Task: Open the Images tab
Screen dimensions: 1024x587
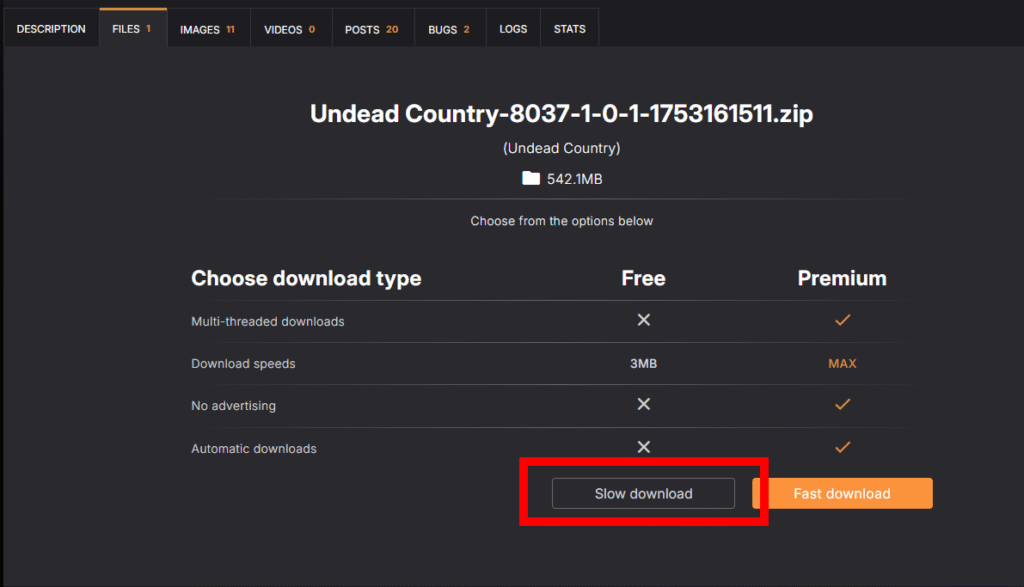Action: coord(208,29)
